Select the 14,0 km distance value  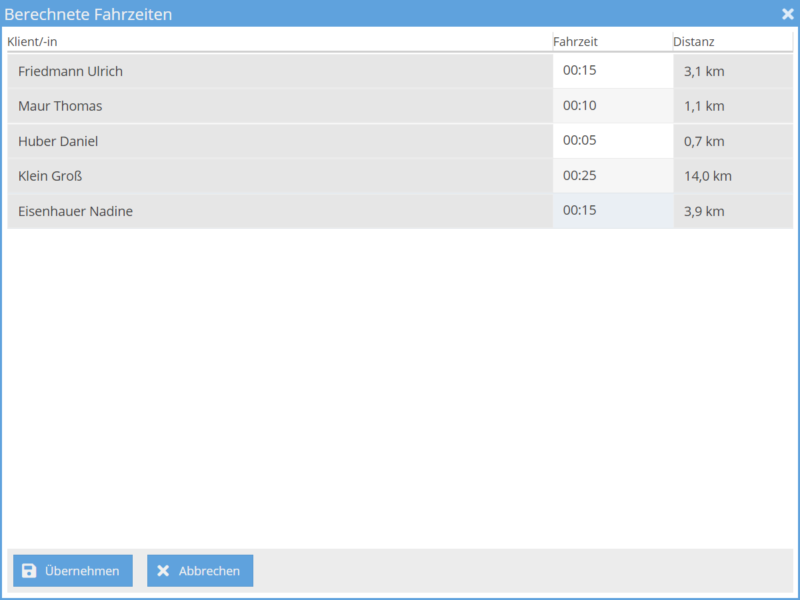tap(708, 177)
